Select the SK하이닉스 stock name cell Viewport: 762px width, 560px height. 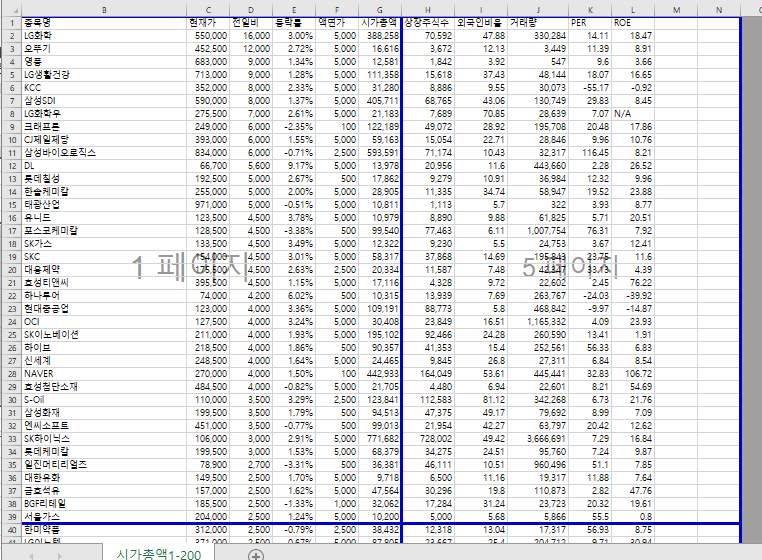click(104, 439)
